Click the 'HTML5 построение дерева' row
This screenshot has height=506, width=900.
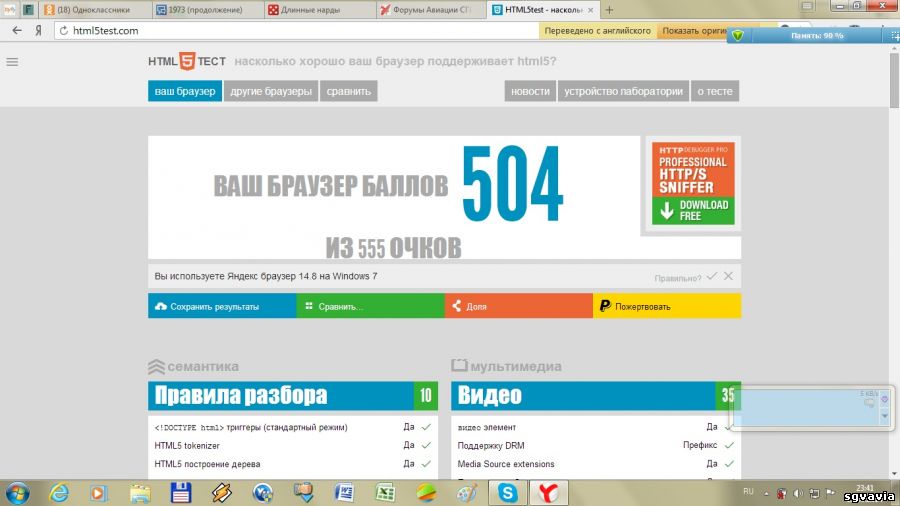293,464
